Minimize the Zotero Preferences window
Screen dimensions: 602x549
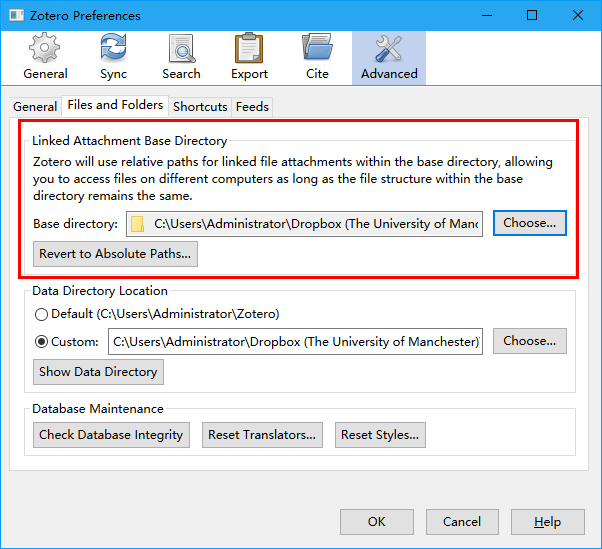coord(487,15)
